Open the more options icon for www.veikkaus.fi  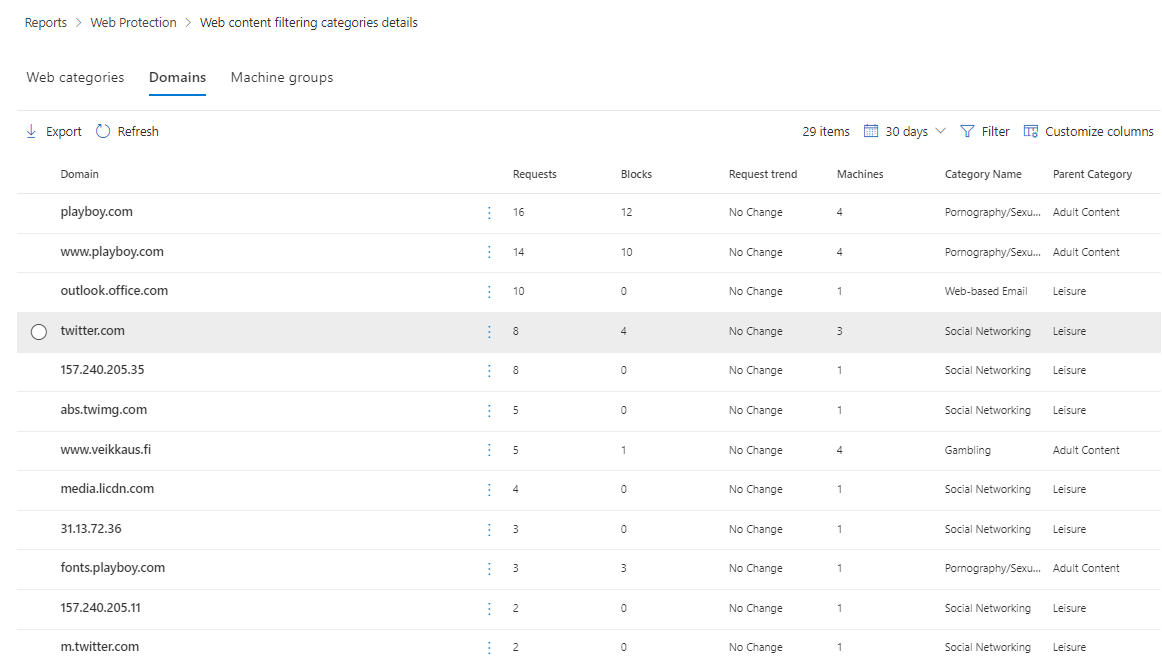pyautogui.click(x=489, y=449)
